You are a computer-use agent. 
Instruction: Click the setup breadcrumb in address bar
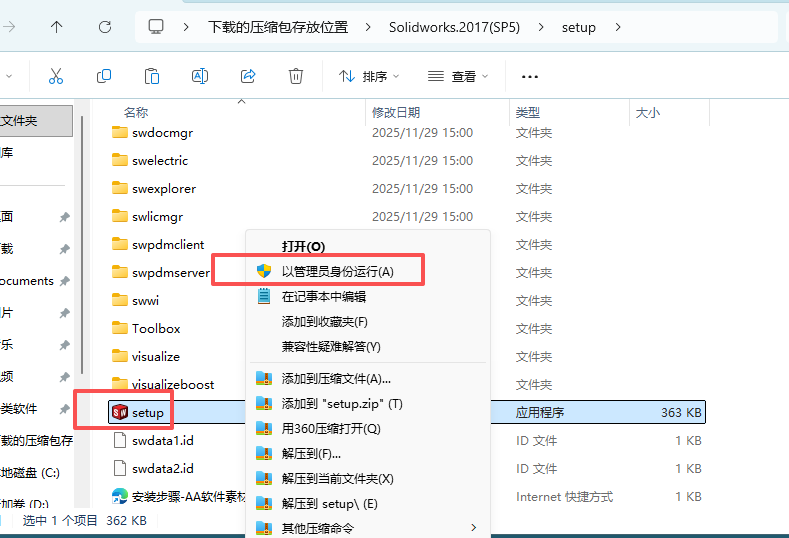[579, 27]
